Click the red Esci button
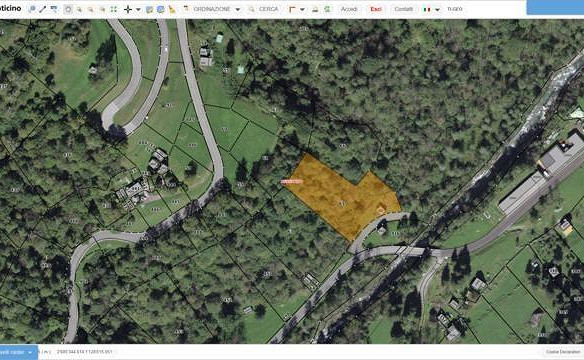Screen dimensions: 584x360 coord(376,9)
